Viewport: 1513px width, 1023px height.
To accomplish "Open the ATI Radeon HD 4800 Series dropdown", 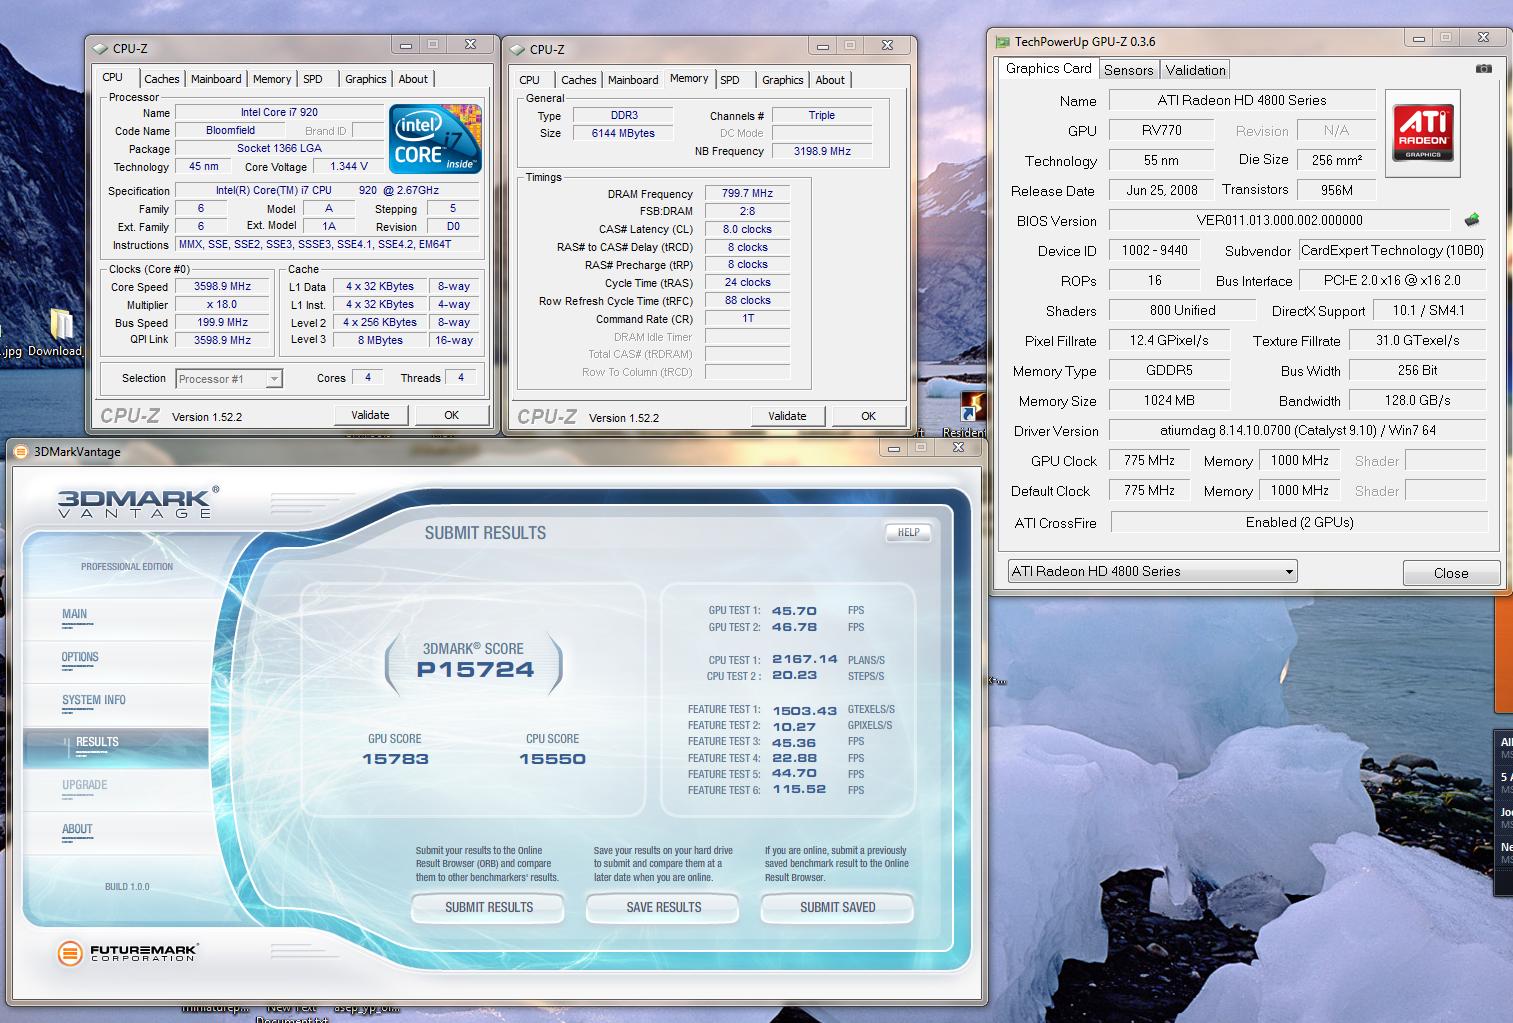I will point(1152,571).
